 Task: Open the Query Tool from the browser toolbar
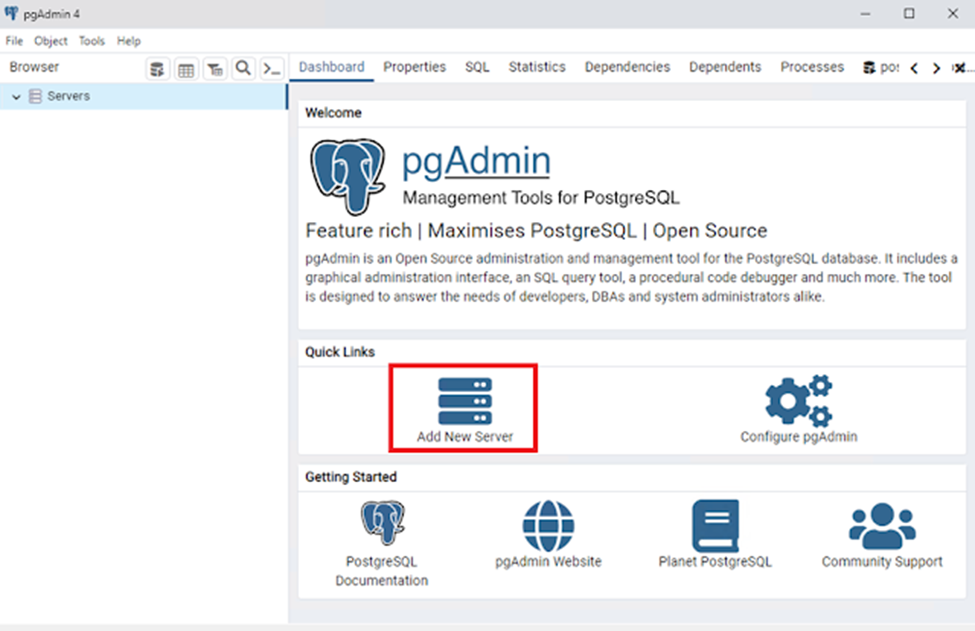tap(157, 67)
